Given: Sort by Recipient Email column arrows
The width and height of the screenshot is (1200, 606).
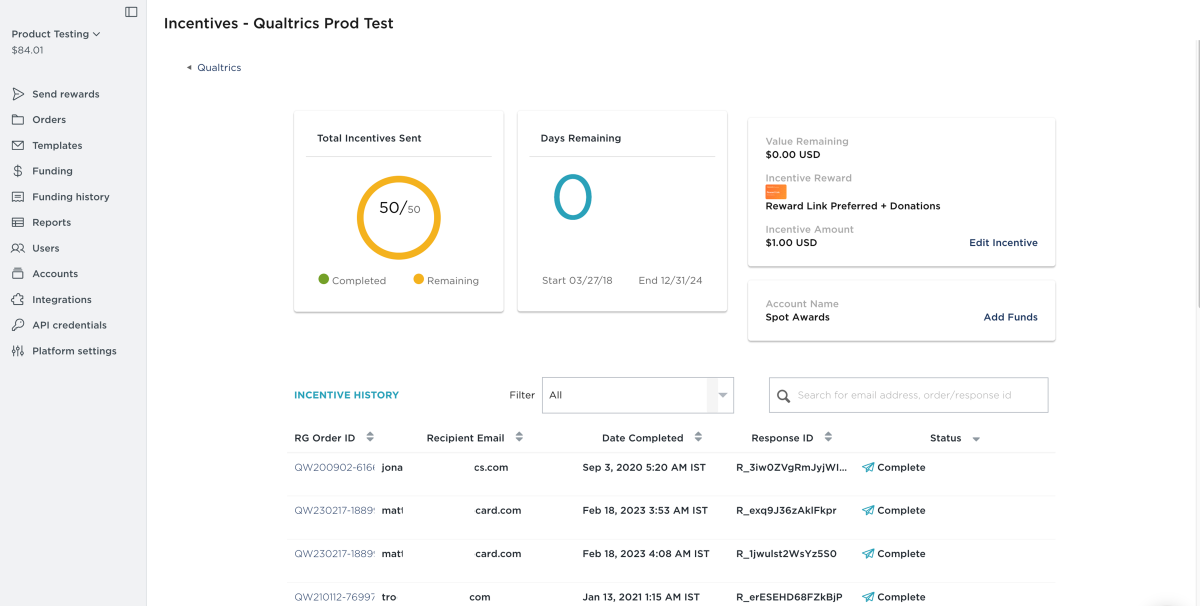Looking at the screenshot, I should (x=519, y=437).
